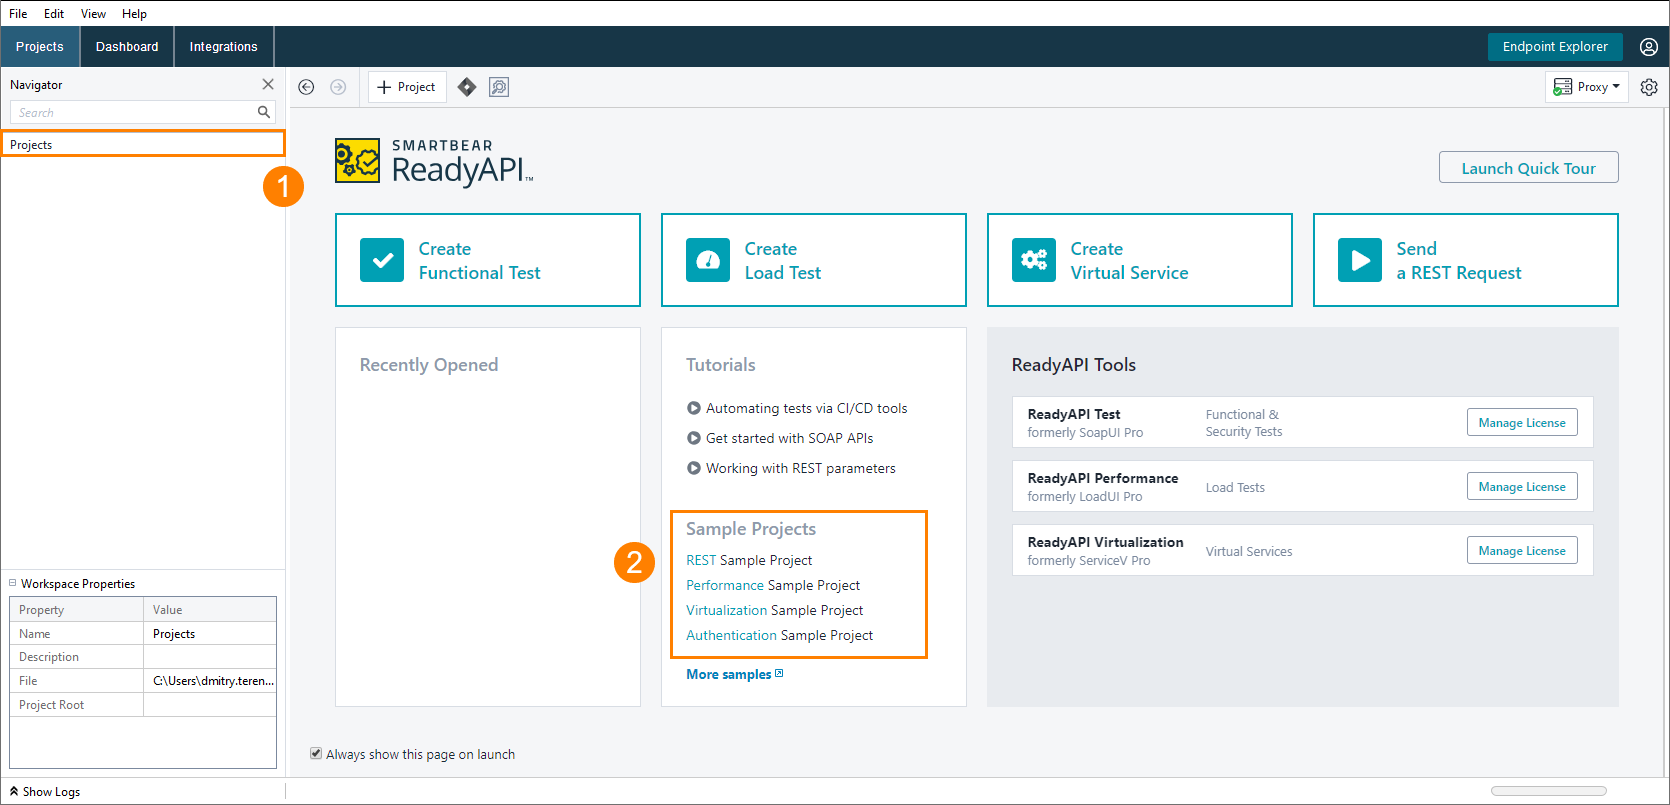Screen dimensions: 1670x805
Task: Click the add Project button
Action: pyautogui.click(x=407, y=87)
